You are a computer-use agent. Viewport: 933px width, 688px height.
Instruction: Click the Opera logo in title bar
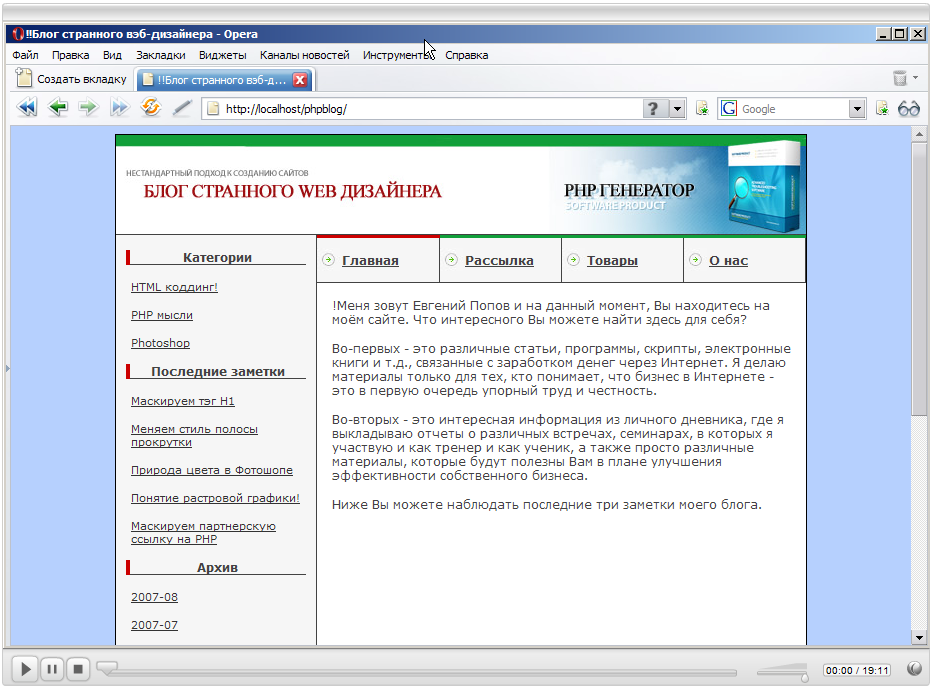click(x=18, y=34)
